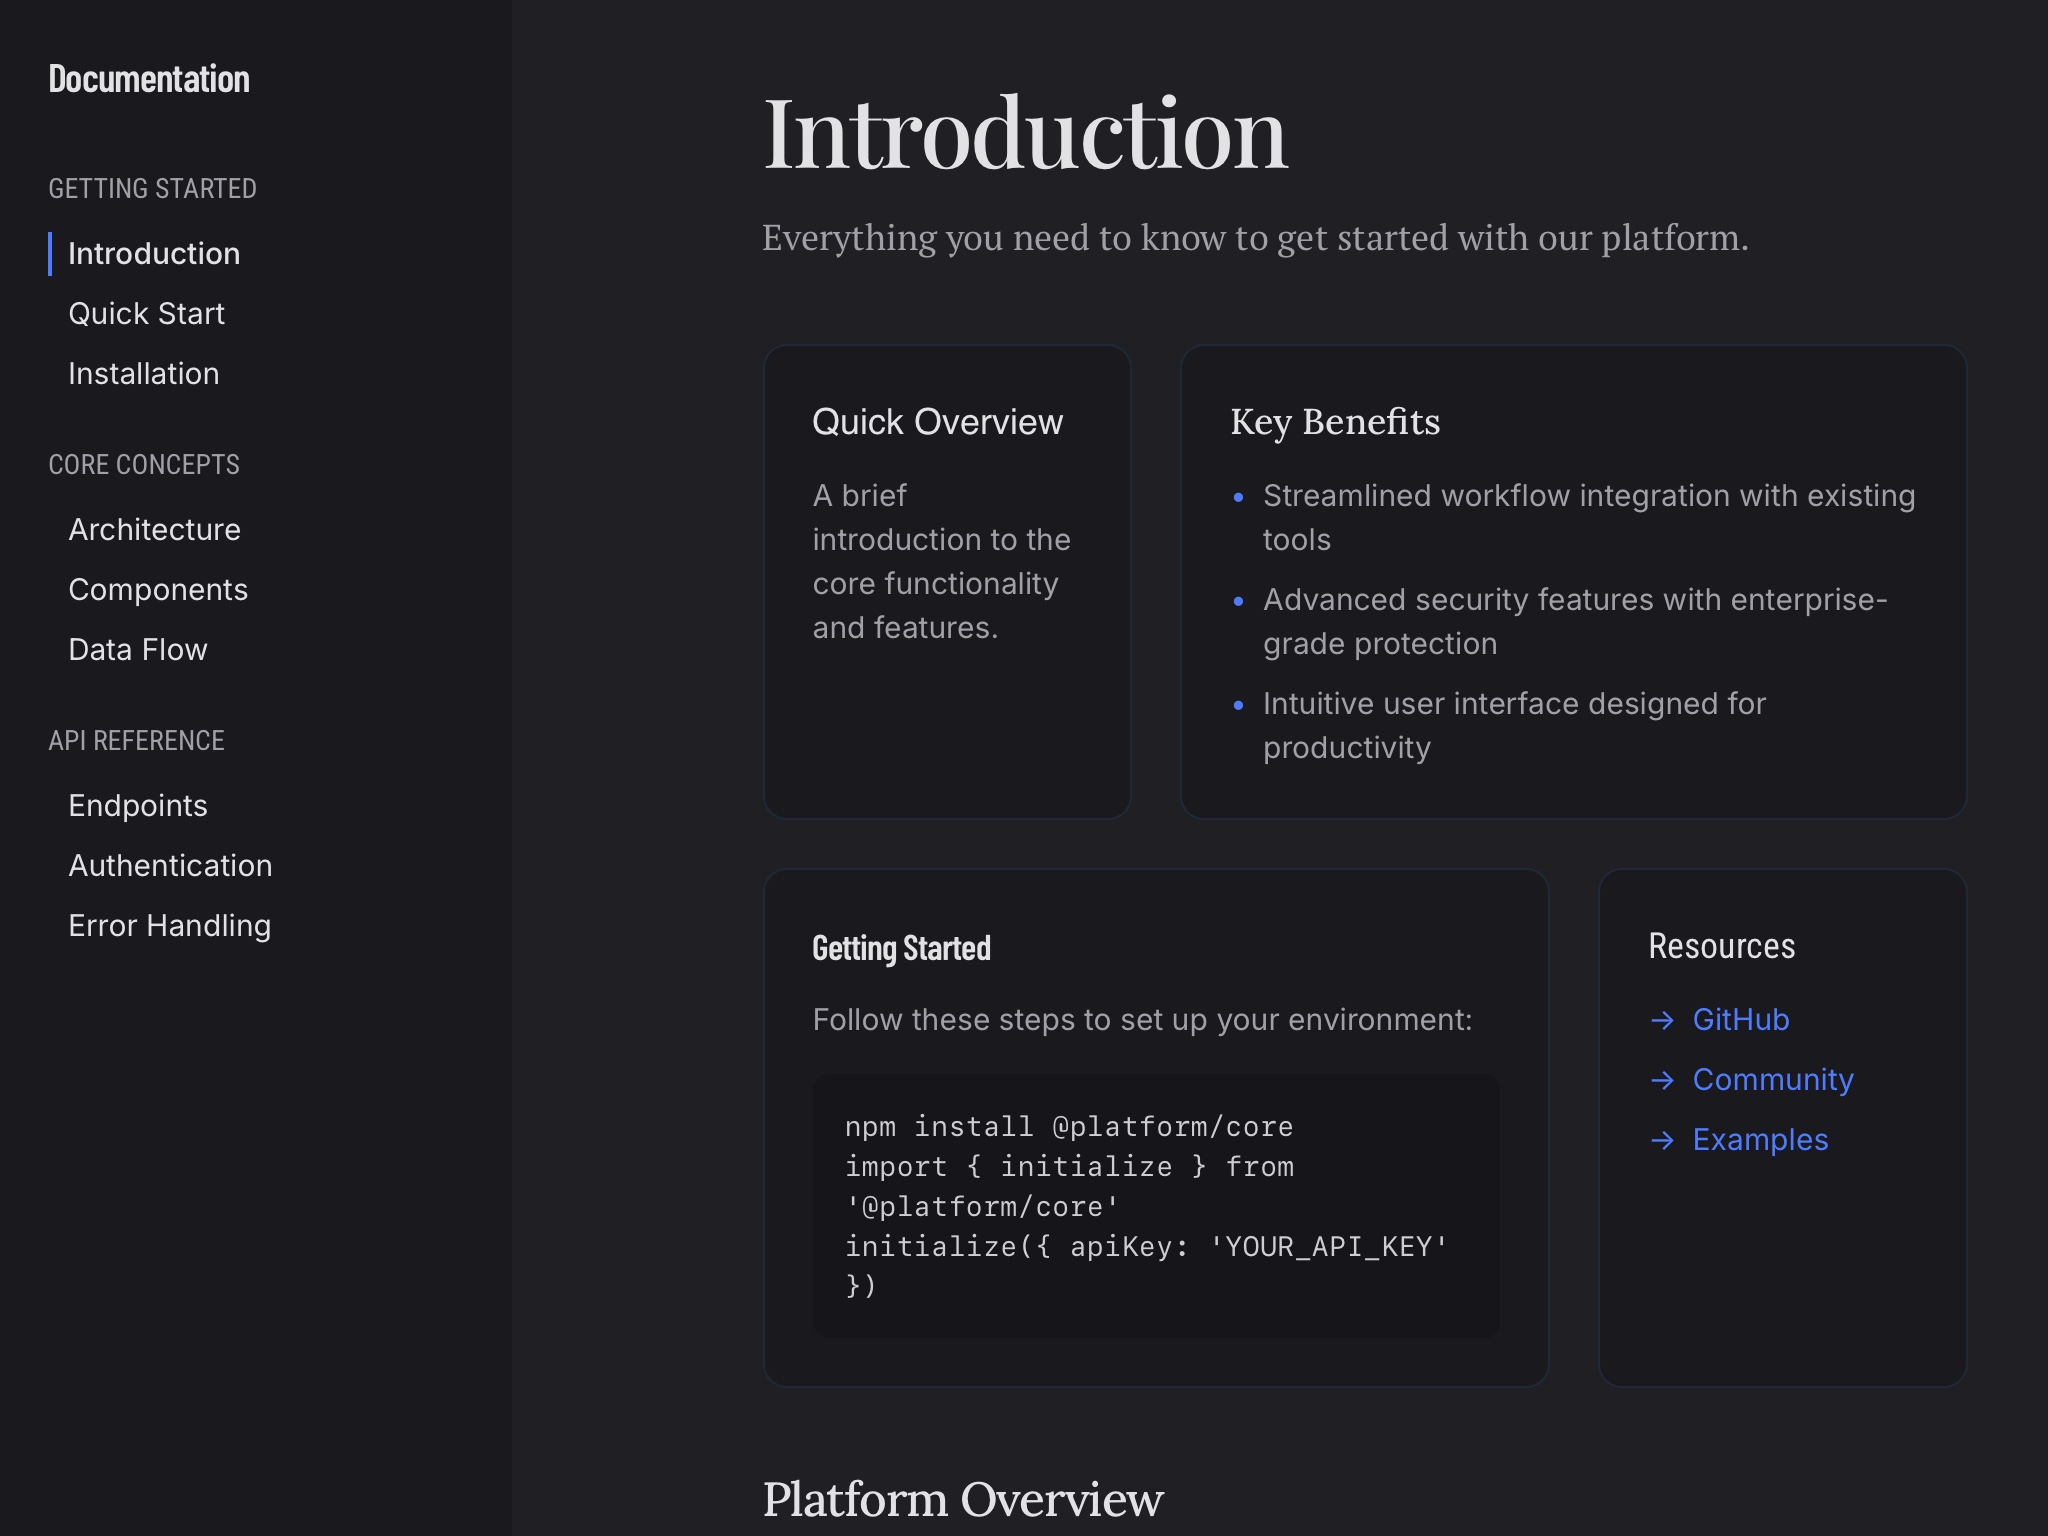Click the Documentation title
The height and width of the screenshot is (1536, 2048).
tap(149, 79)
